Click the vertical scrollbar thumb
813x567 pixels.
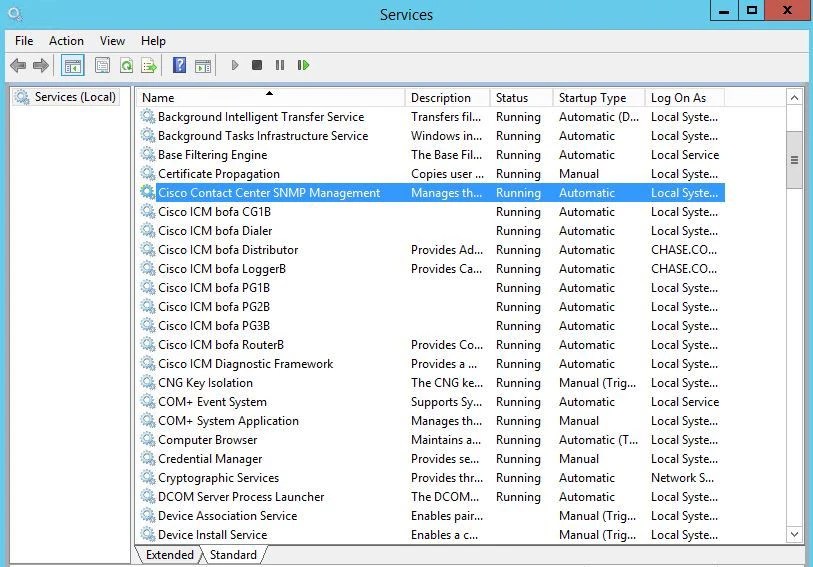point(794,160)
